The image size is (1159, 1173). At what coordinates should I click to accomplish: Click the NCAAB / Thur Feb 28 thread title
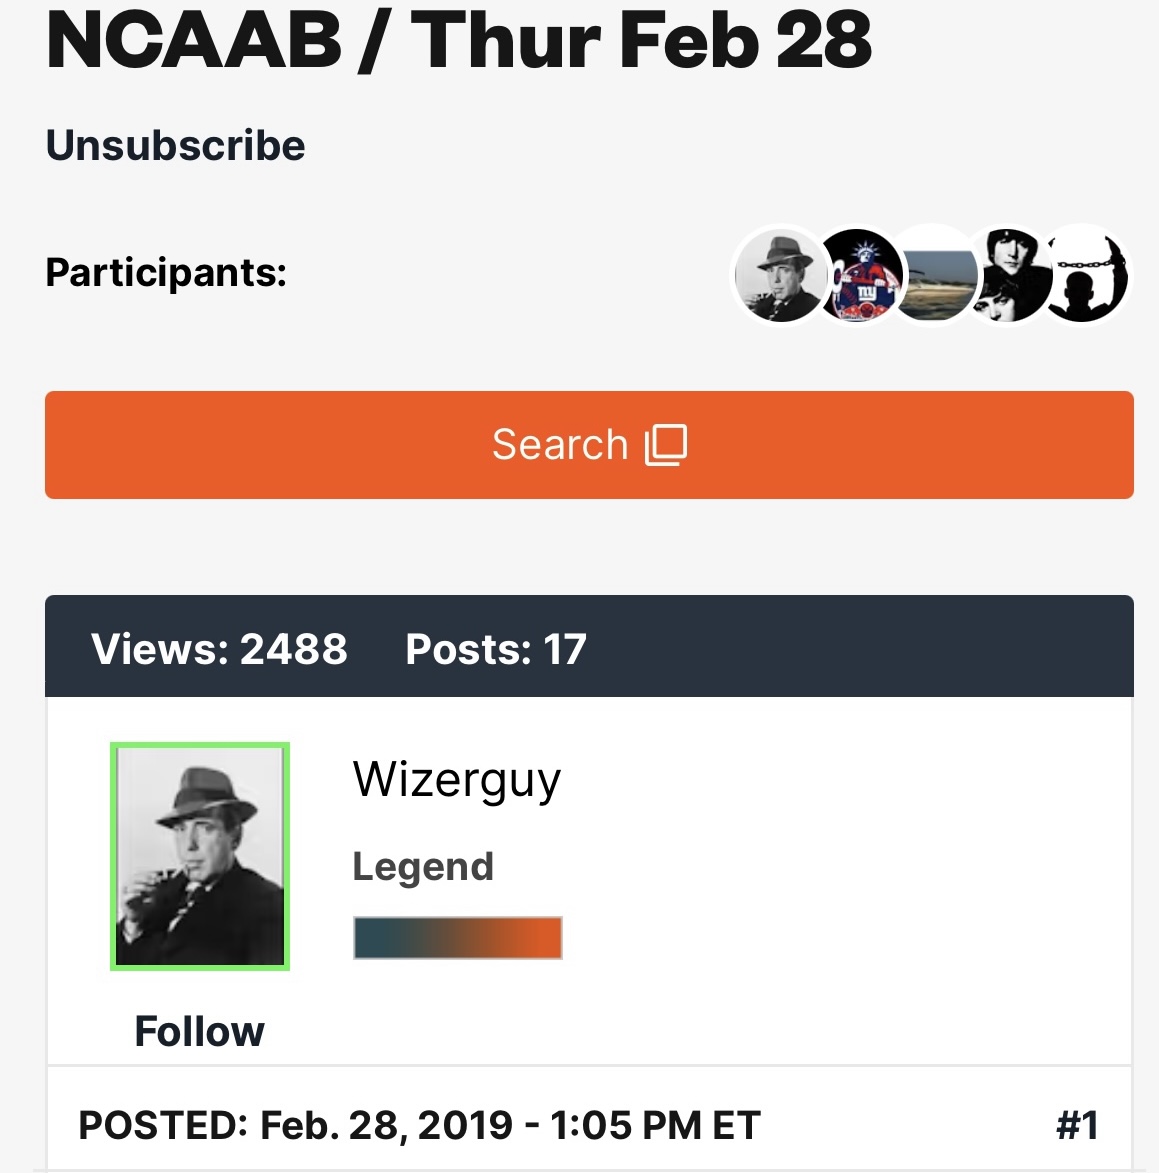[459, 42]
